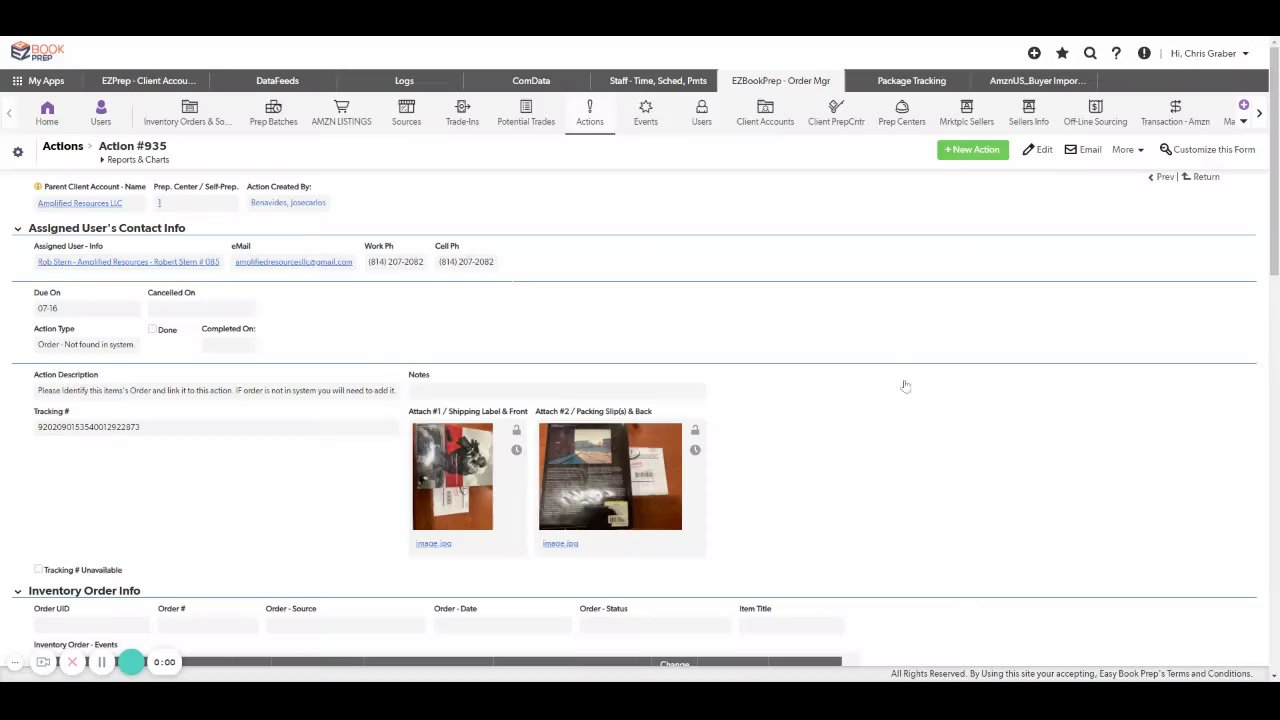Open Hi, Chris Graber user menu
This screenshot has width=1280, height=720.
(1210, 53)
